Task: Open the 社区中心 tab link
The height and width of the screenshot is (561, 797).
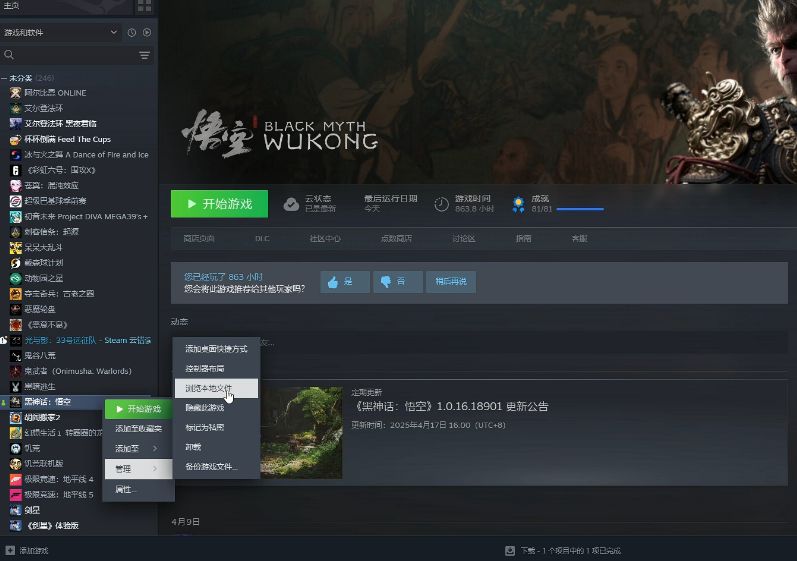Action: pos(325,238)
